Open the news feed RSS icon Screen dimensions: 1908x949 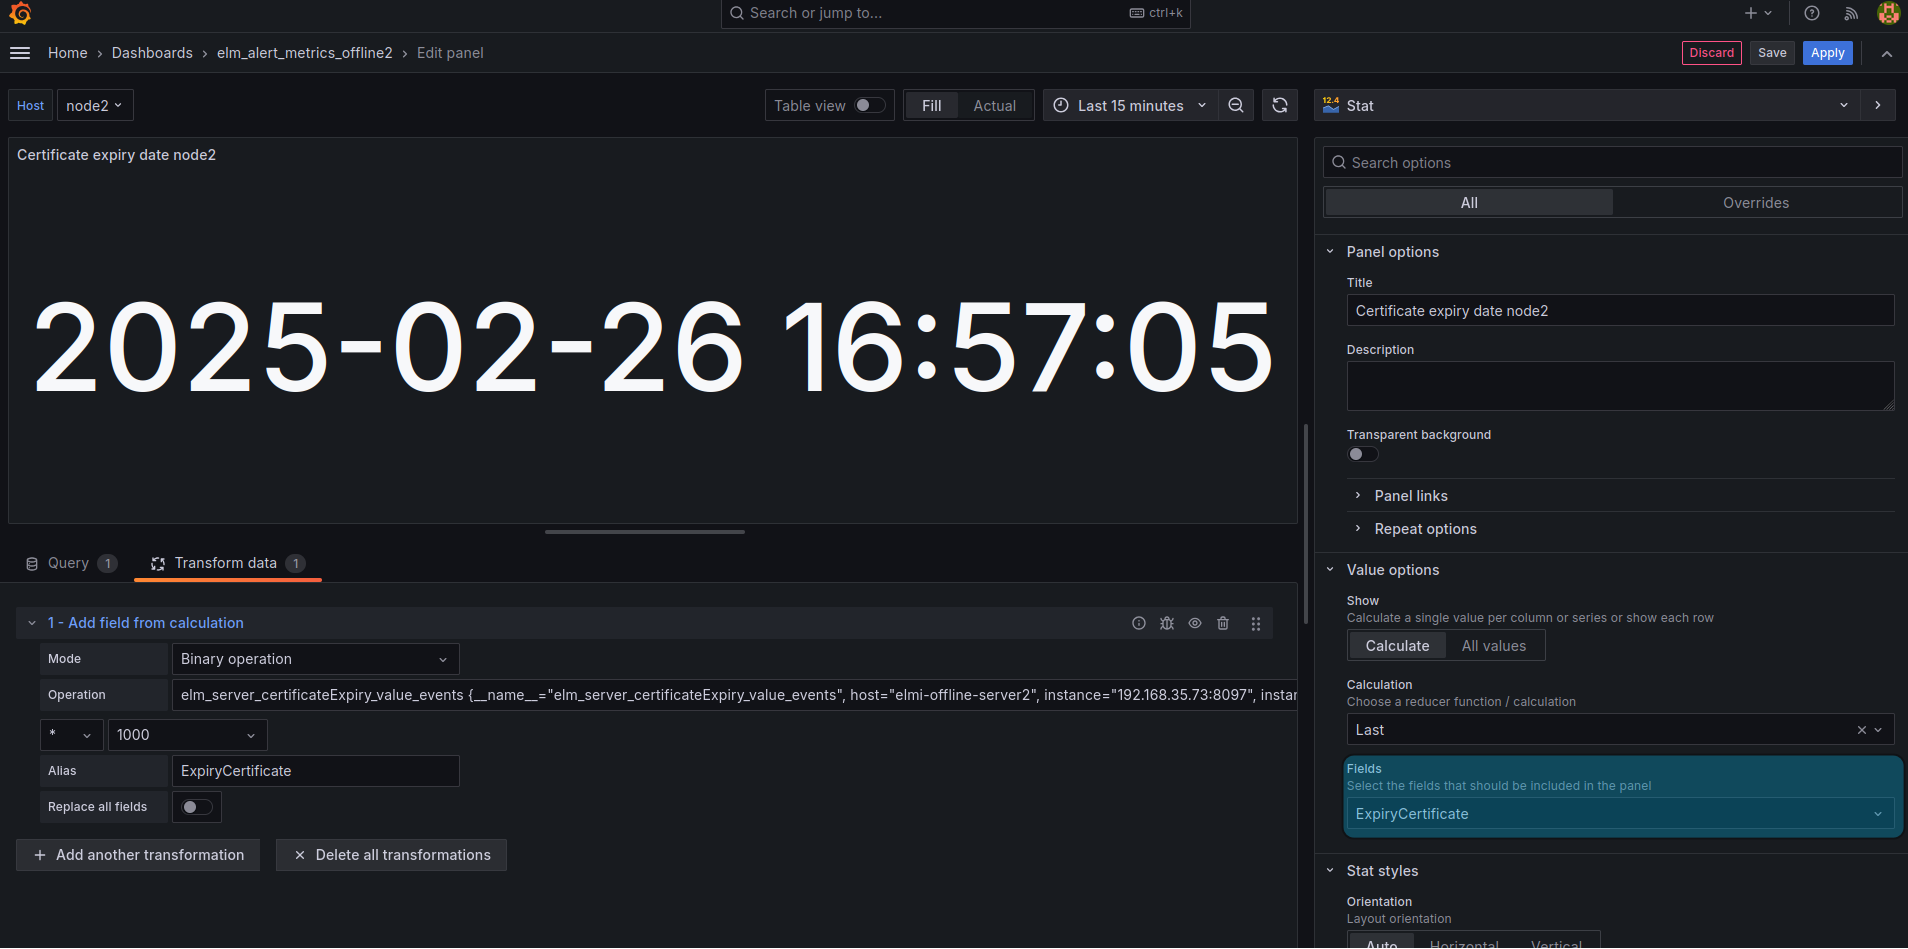pos(1851,13)
